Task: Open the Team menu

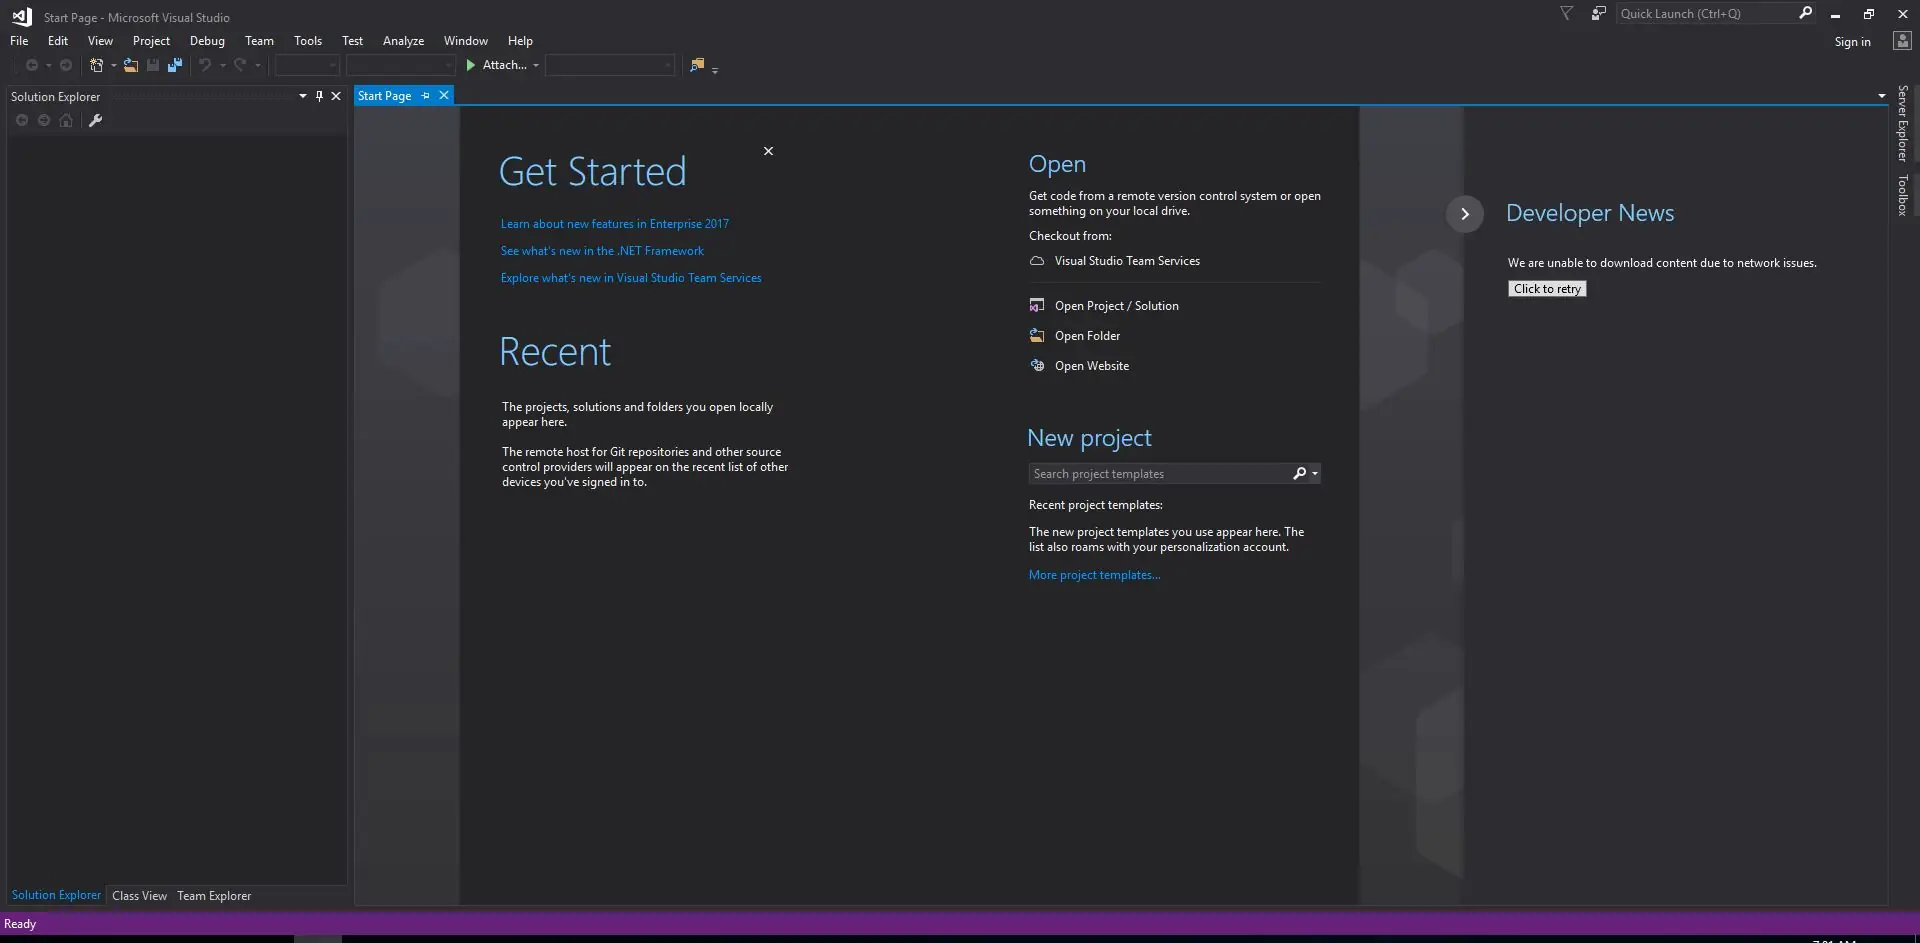Action: click(259, 40)
